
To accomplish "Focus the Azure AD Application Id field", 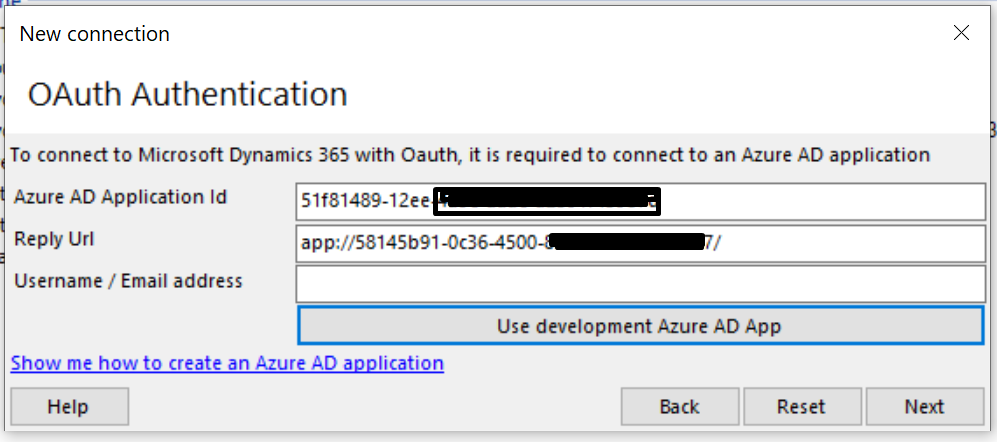I will [x=641, y=202].
